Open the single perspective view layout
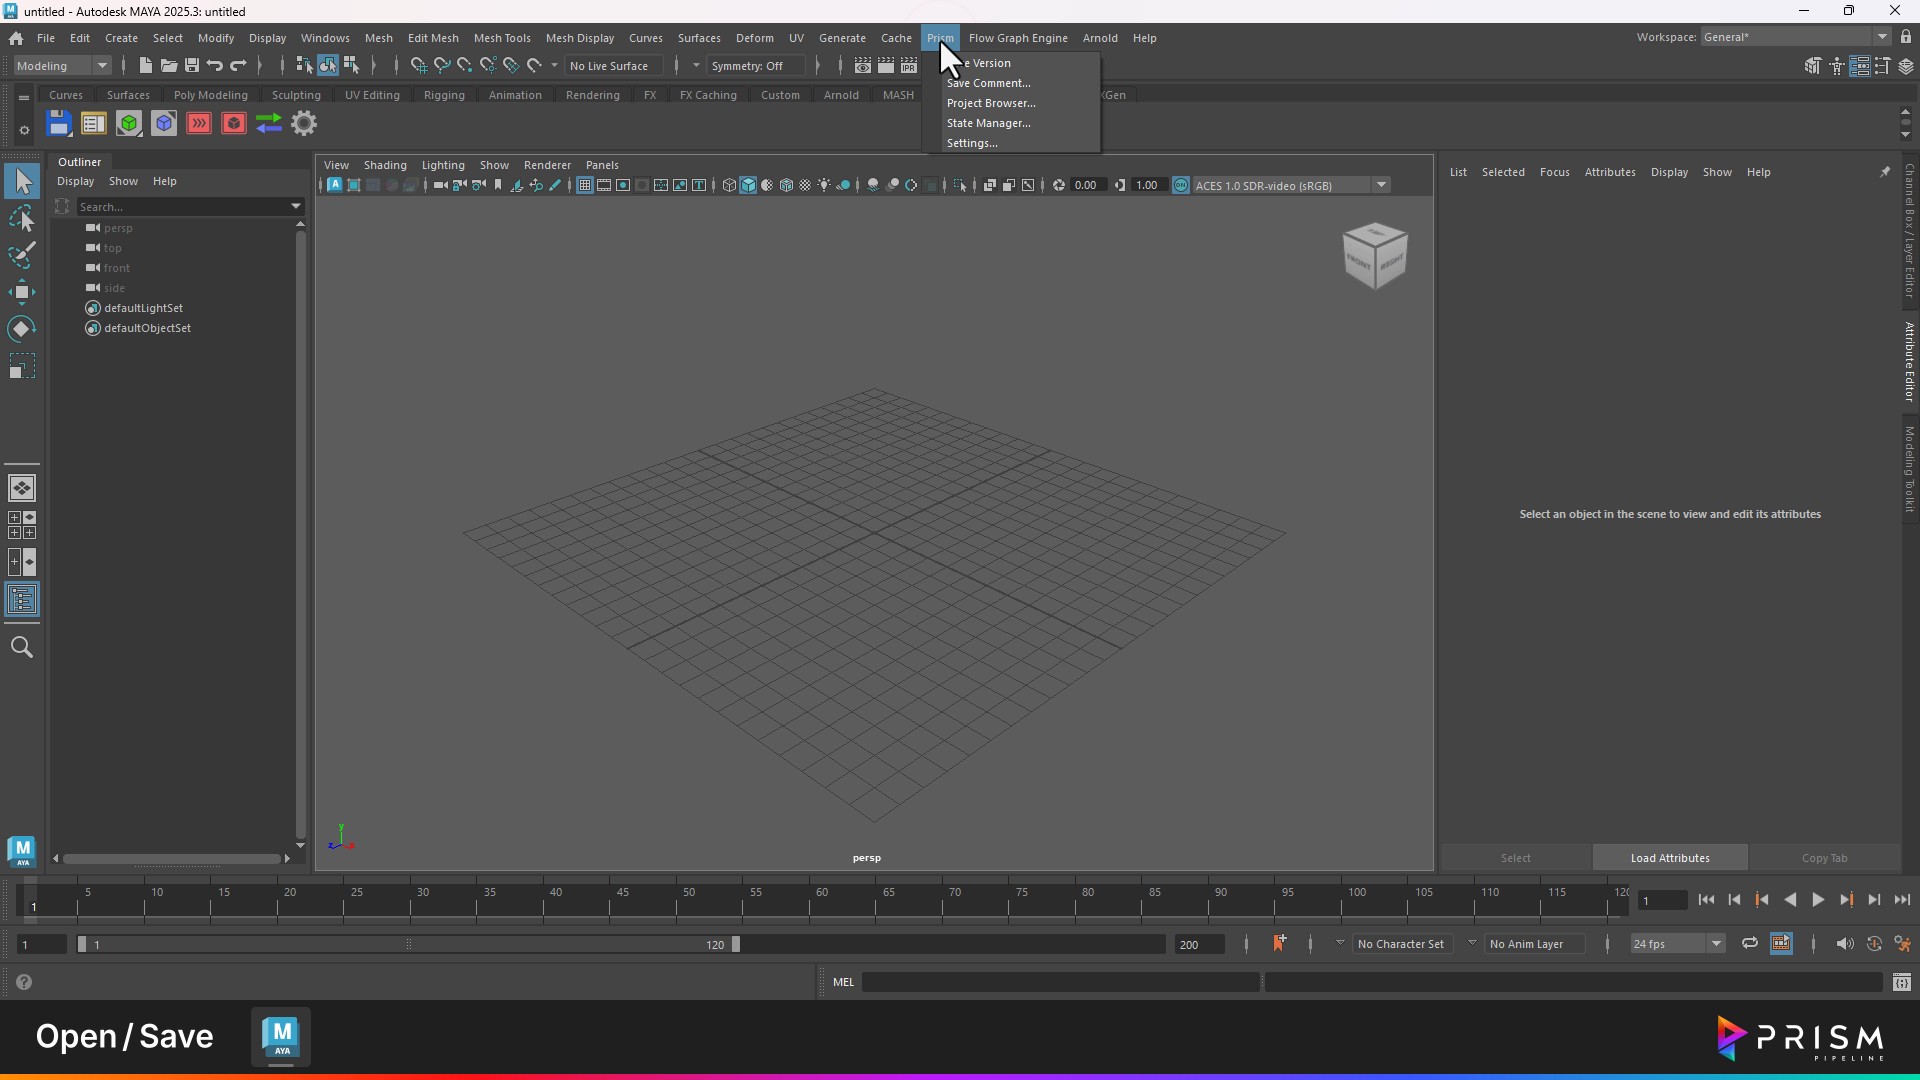The height and width of the screenshot is (1080, 1920). coord(22,488)
